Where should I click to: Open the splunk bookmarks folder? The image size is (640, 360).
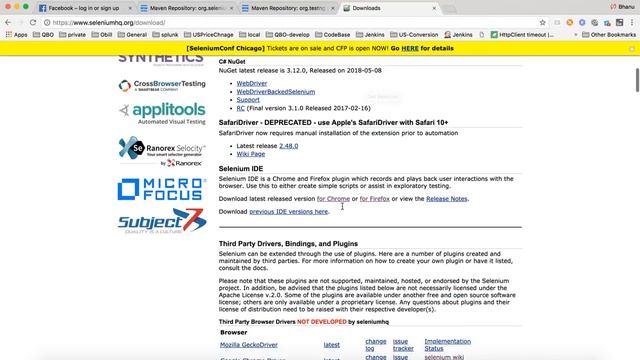(x=165, y=35)
